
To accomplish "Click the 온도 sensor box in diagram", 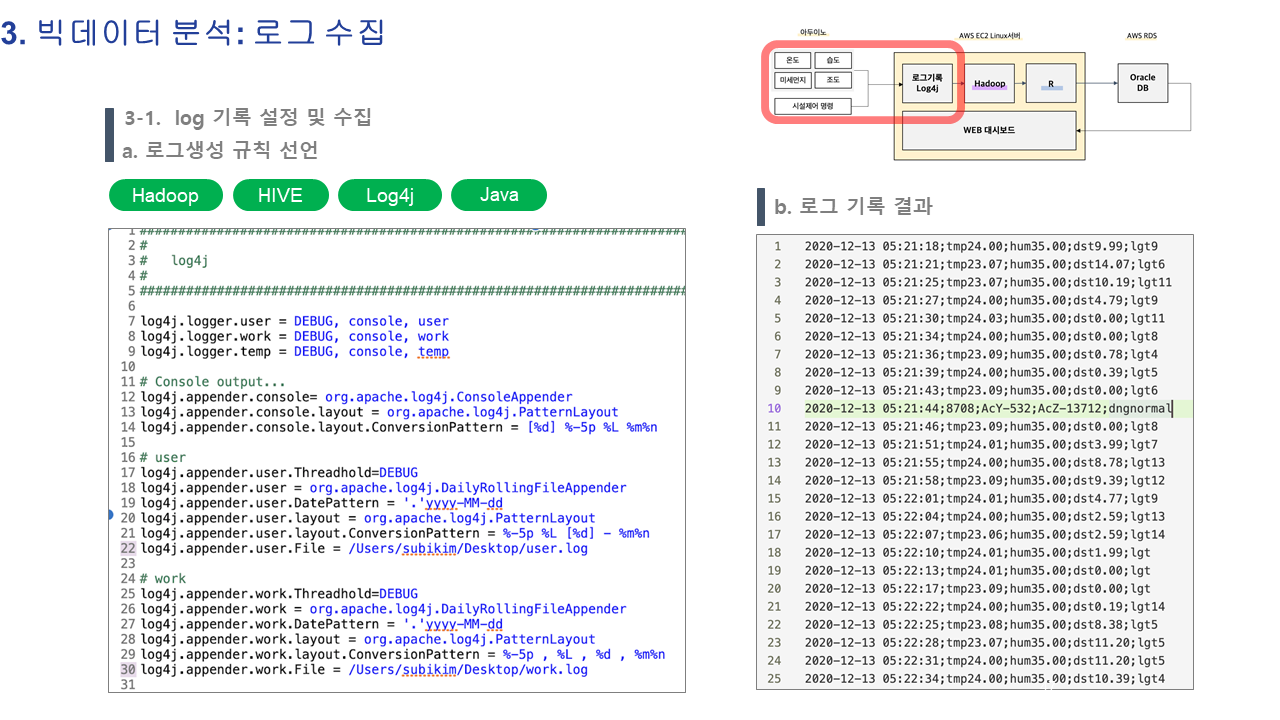I will point(793,61).
